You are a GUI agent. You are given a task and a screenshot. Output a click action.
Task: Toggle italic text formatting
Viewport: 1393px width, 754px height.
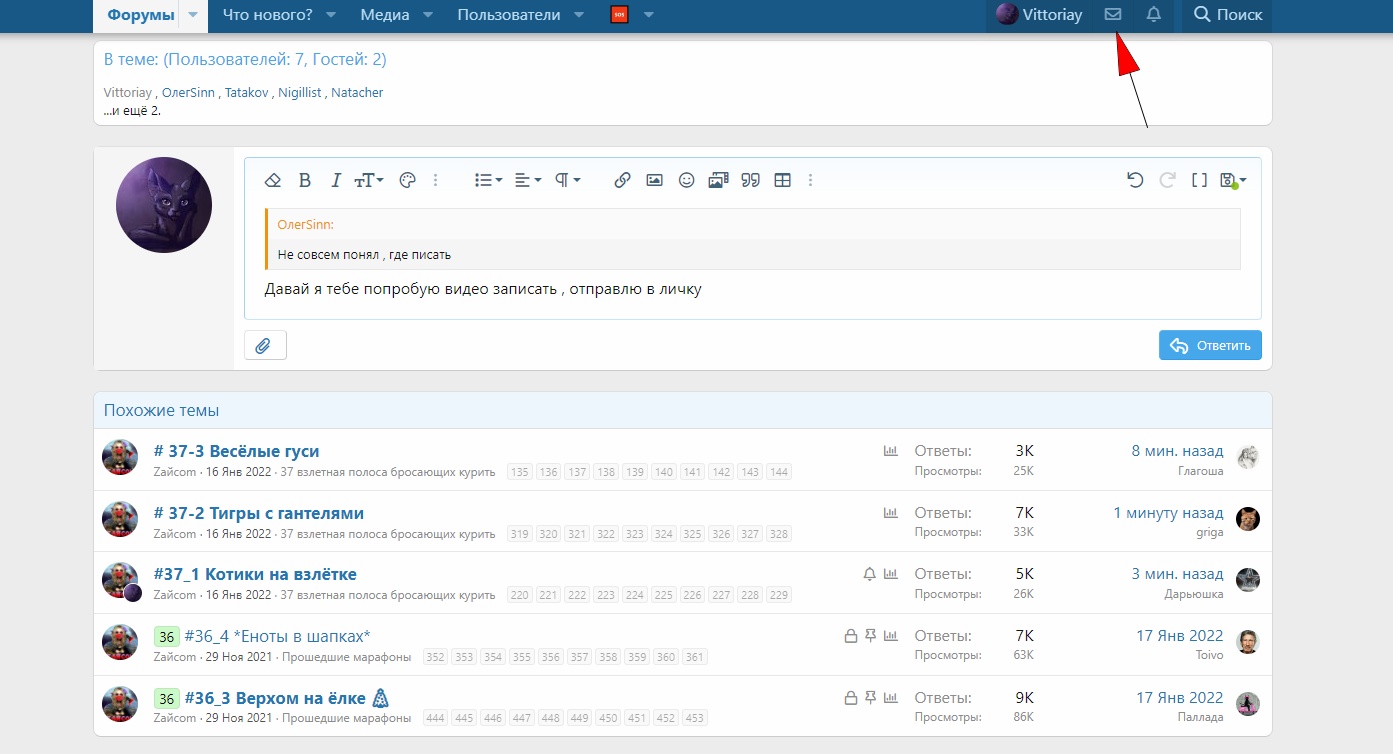[x=336, y=180]
